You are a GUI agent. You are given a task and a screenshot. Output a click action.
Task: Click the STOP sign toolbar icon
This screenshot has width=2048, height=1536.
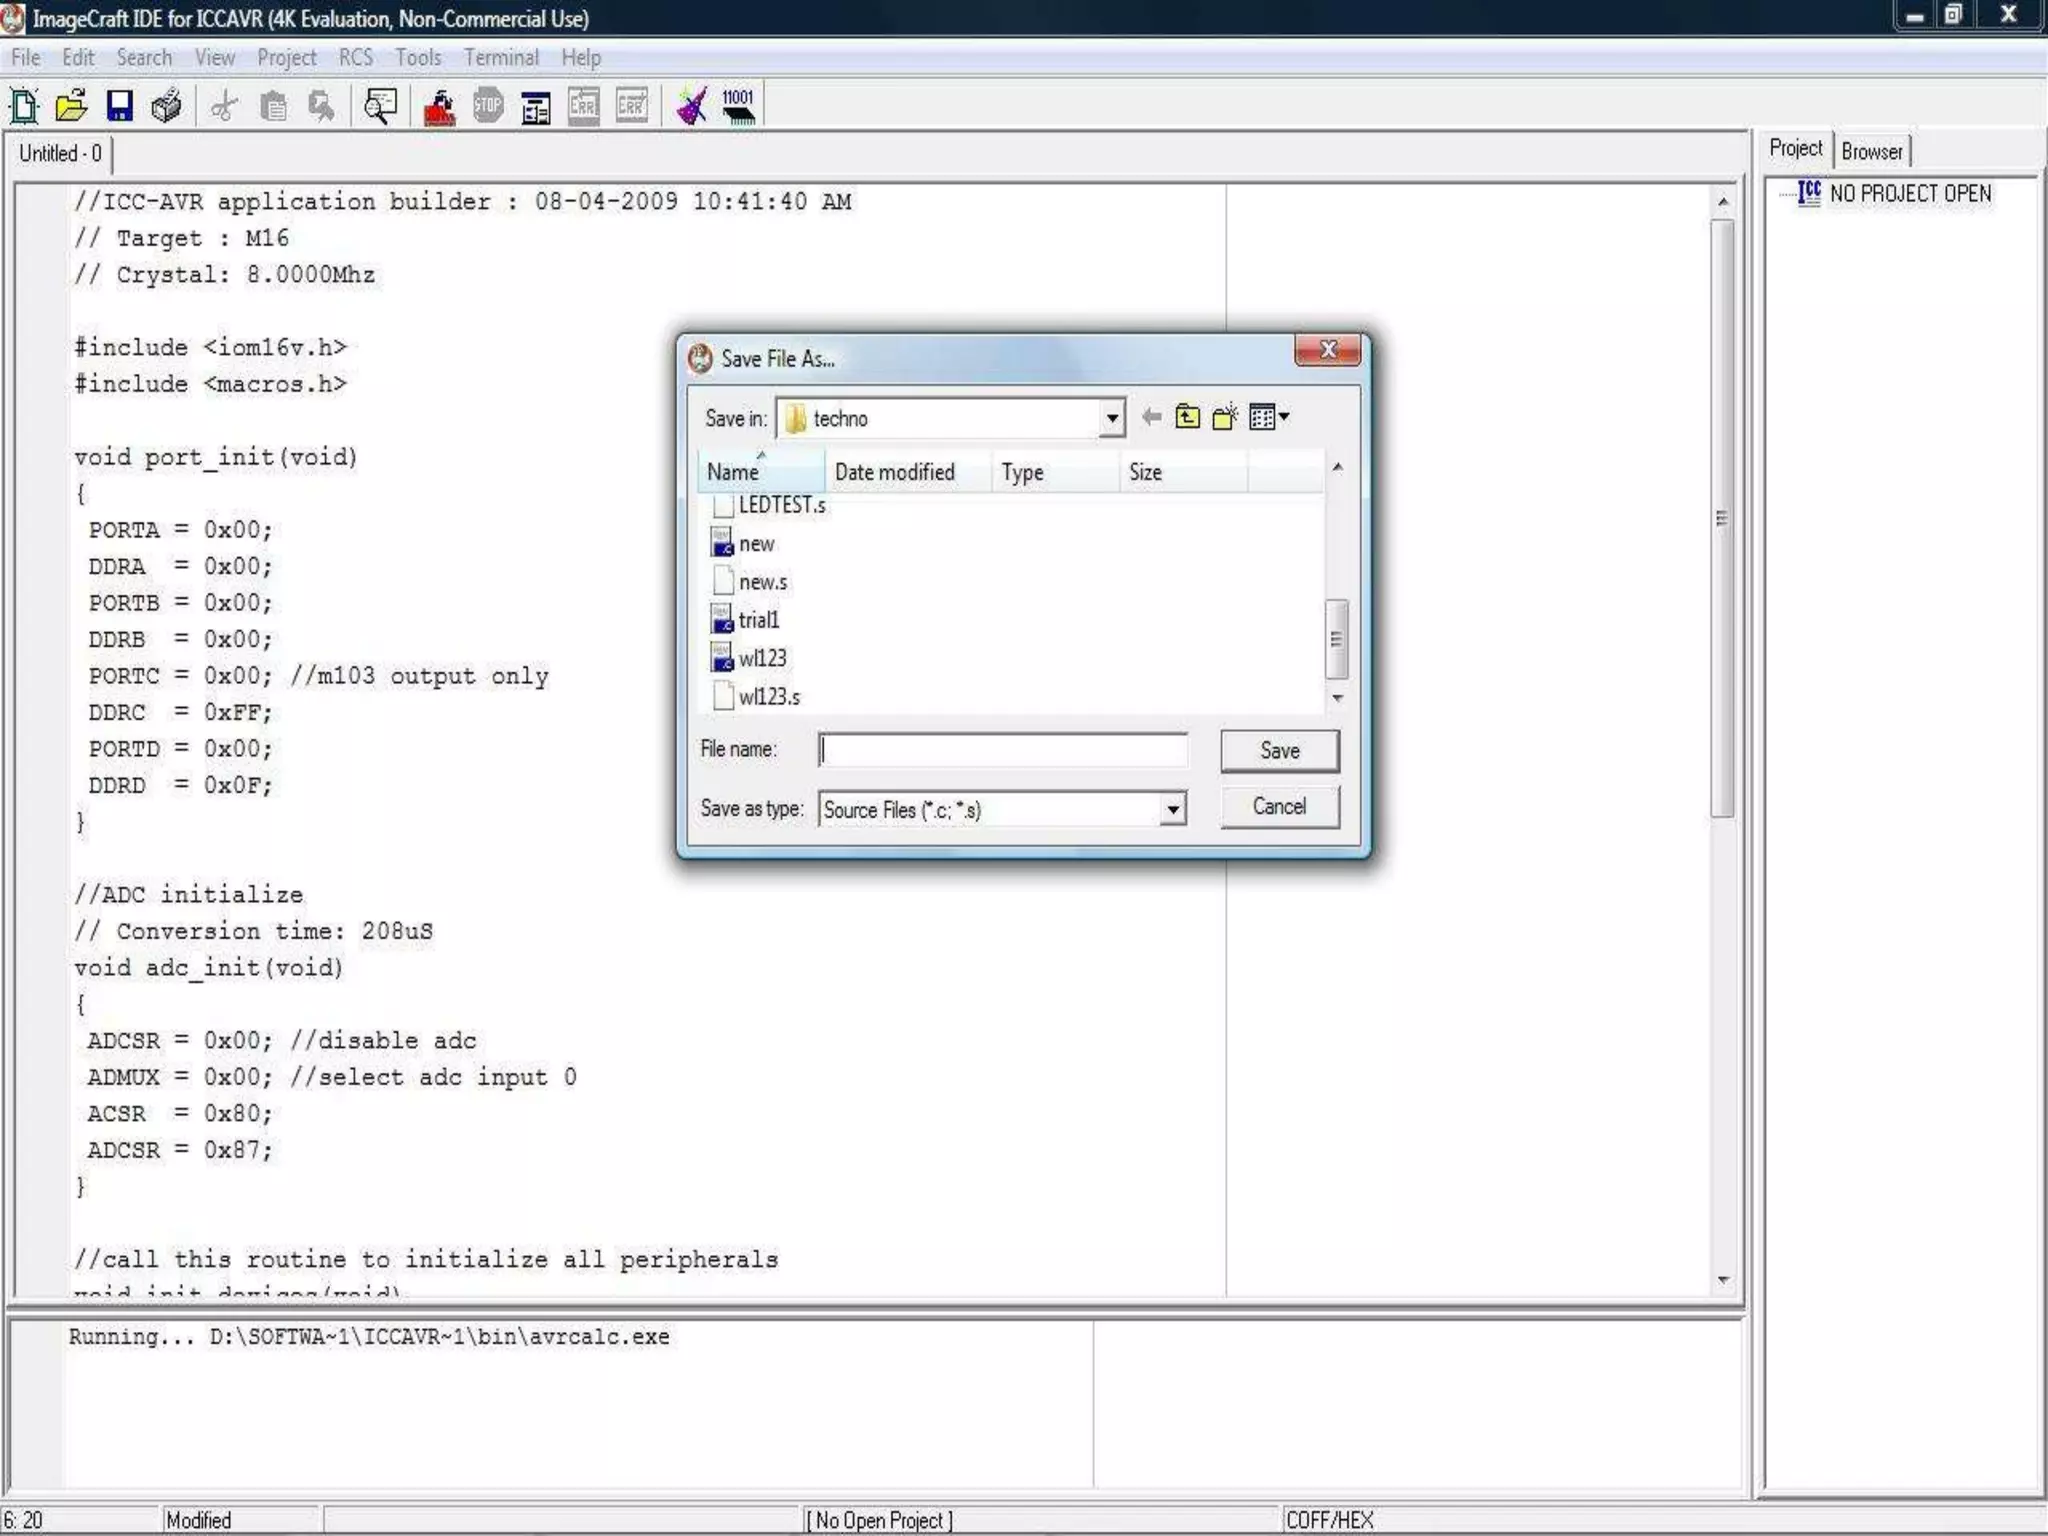pos(488,106)
